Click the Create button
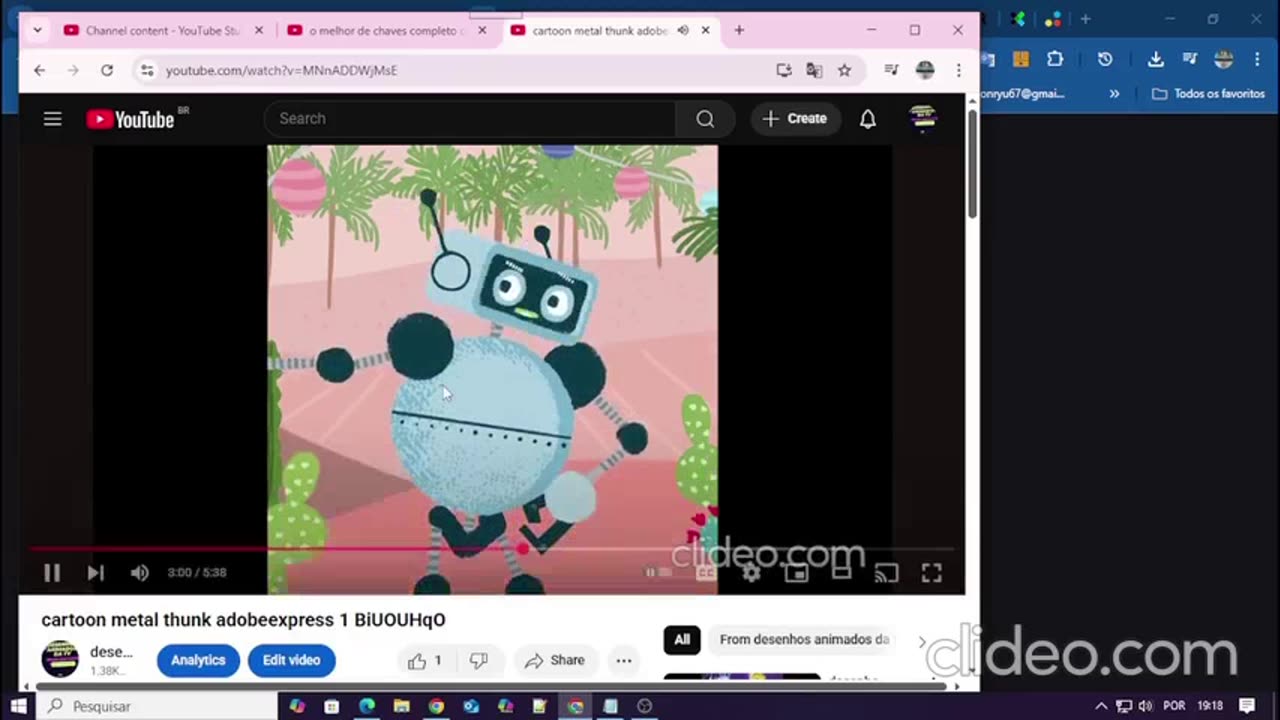 795,119
